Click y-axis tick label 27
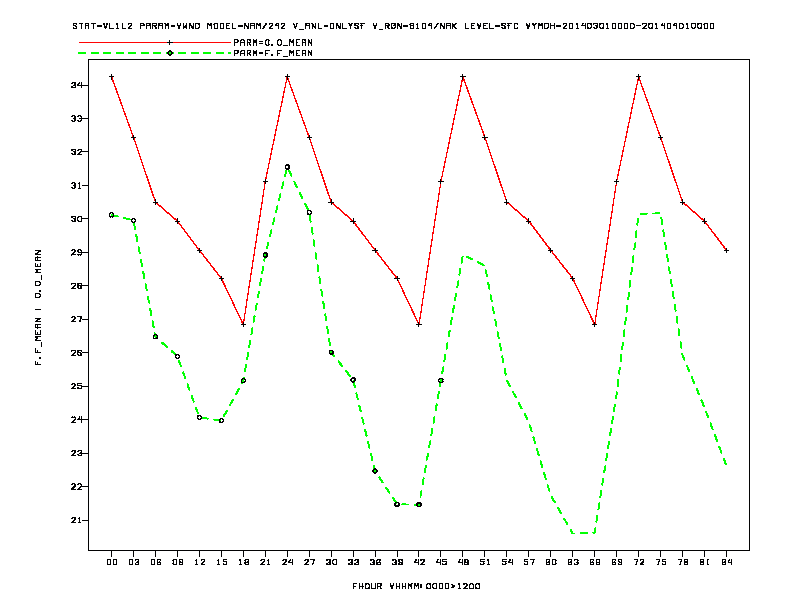792x612 pixels. (76, 319)
